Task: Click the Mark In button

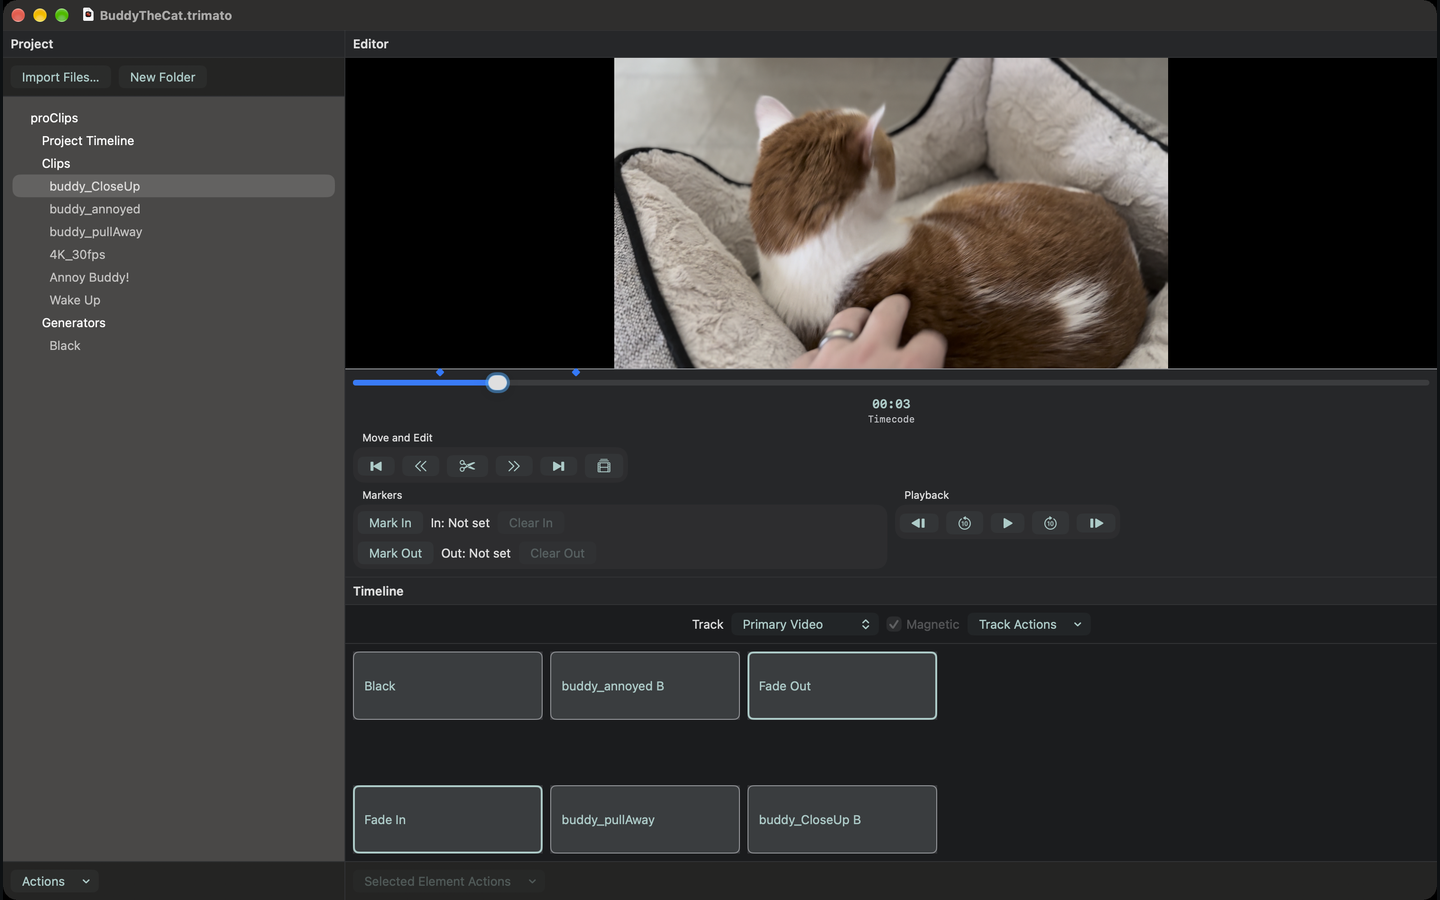Action: [390, 523]
